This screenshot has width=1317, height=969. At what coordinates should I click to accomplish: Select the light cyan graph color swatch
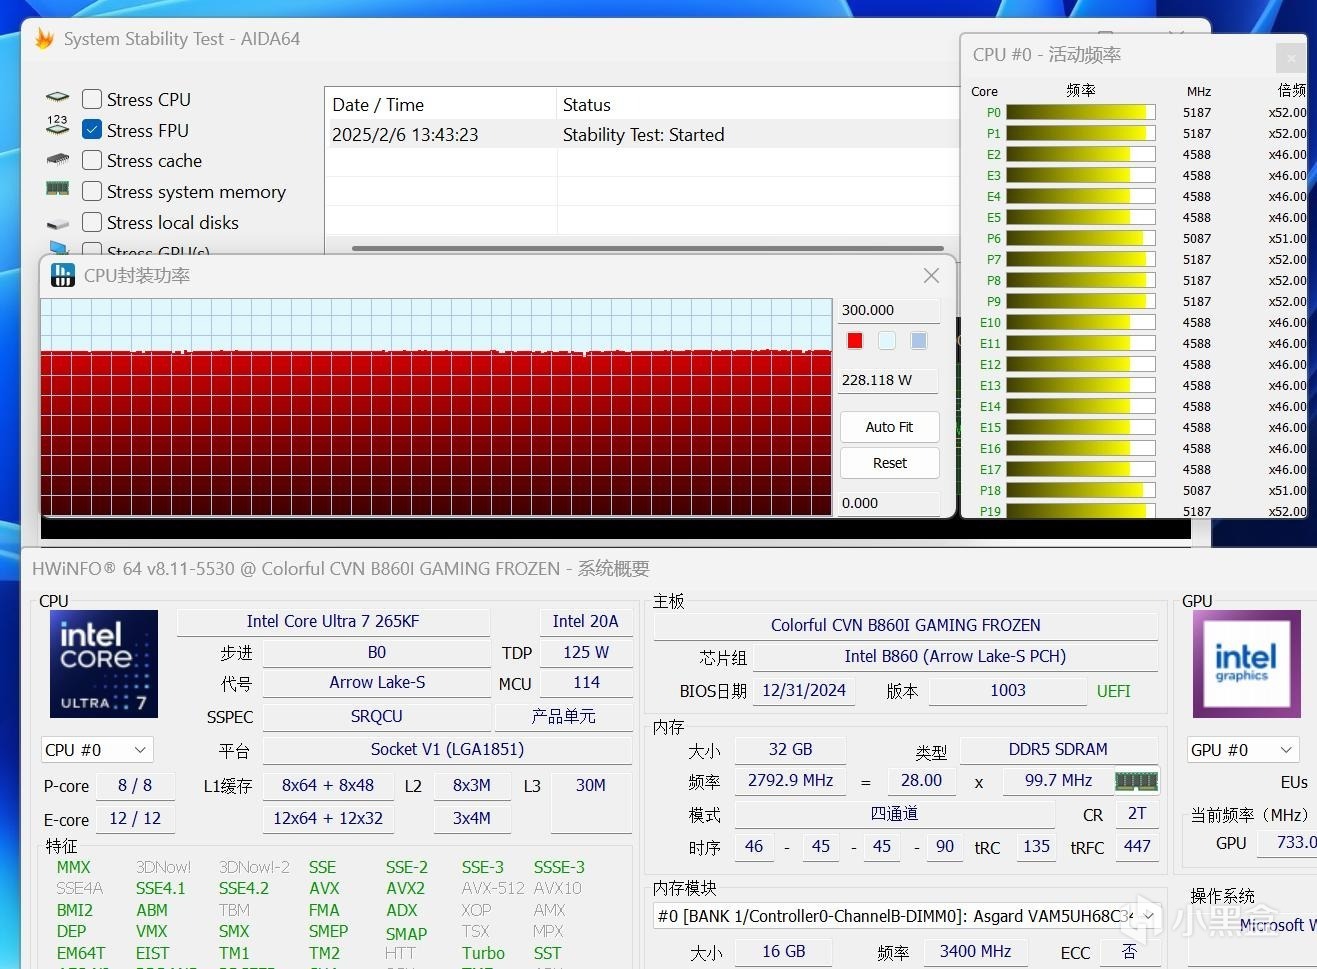tap(887, 341)
